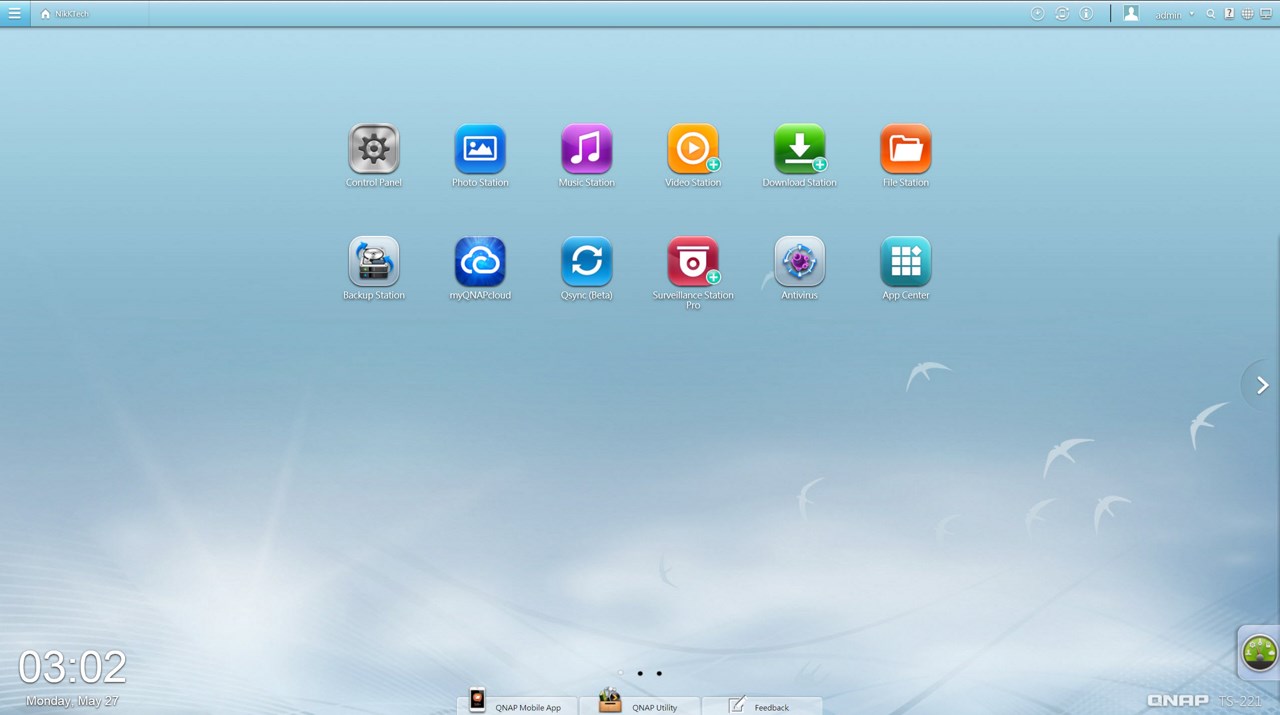Open the search magnifier
Image resolution: width=1280 pixels, height=715 pixels.
click(x=1211, y=14)
